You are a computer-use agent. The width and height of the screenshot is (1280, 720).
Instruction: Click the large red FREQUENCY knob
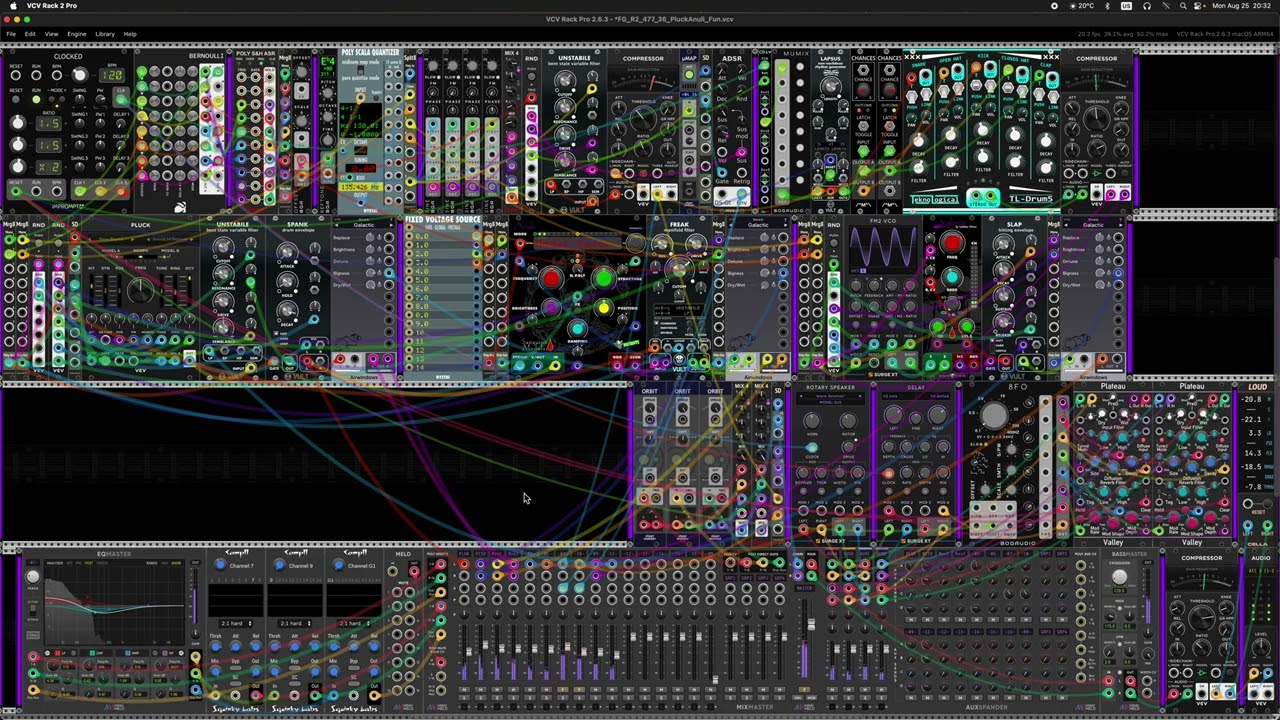(x=551, y=279)
